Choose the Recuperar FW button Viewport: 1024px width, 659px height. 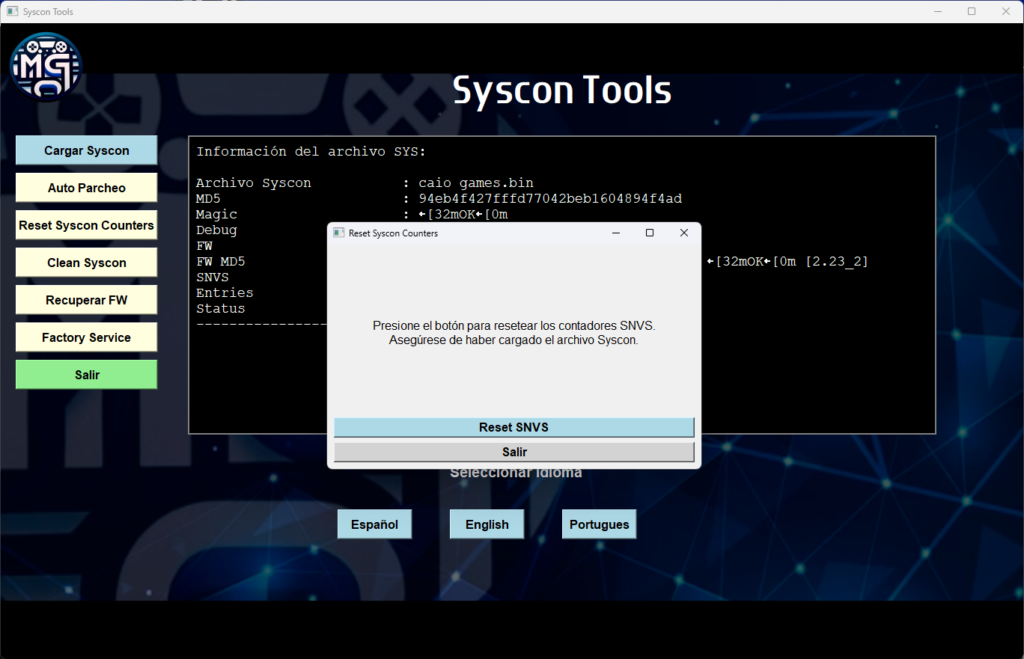click(x=86, y=300)
